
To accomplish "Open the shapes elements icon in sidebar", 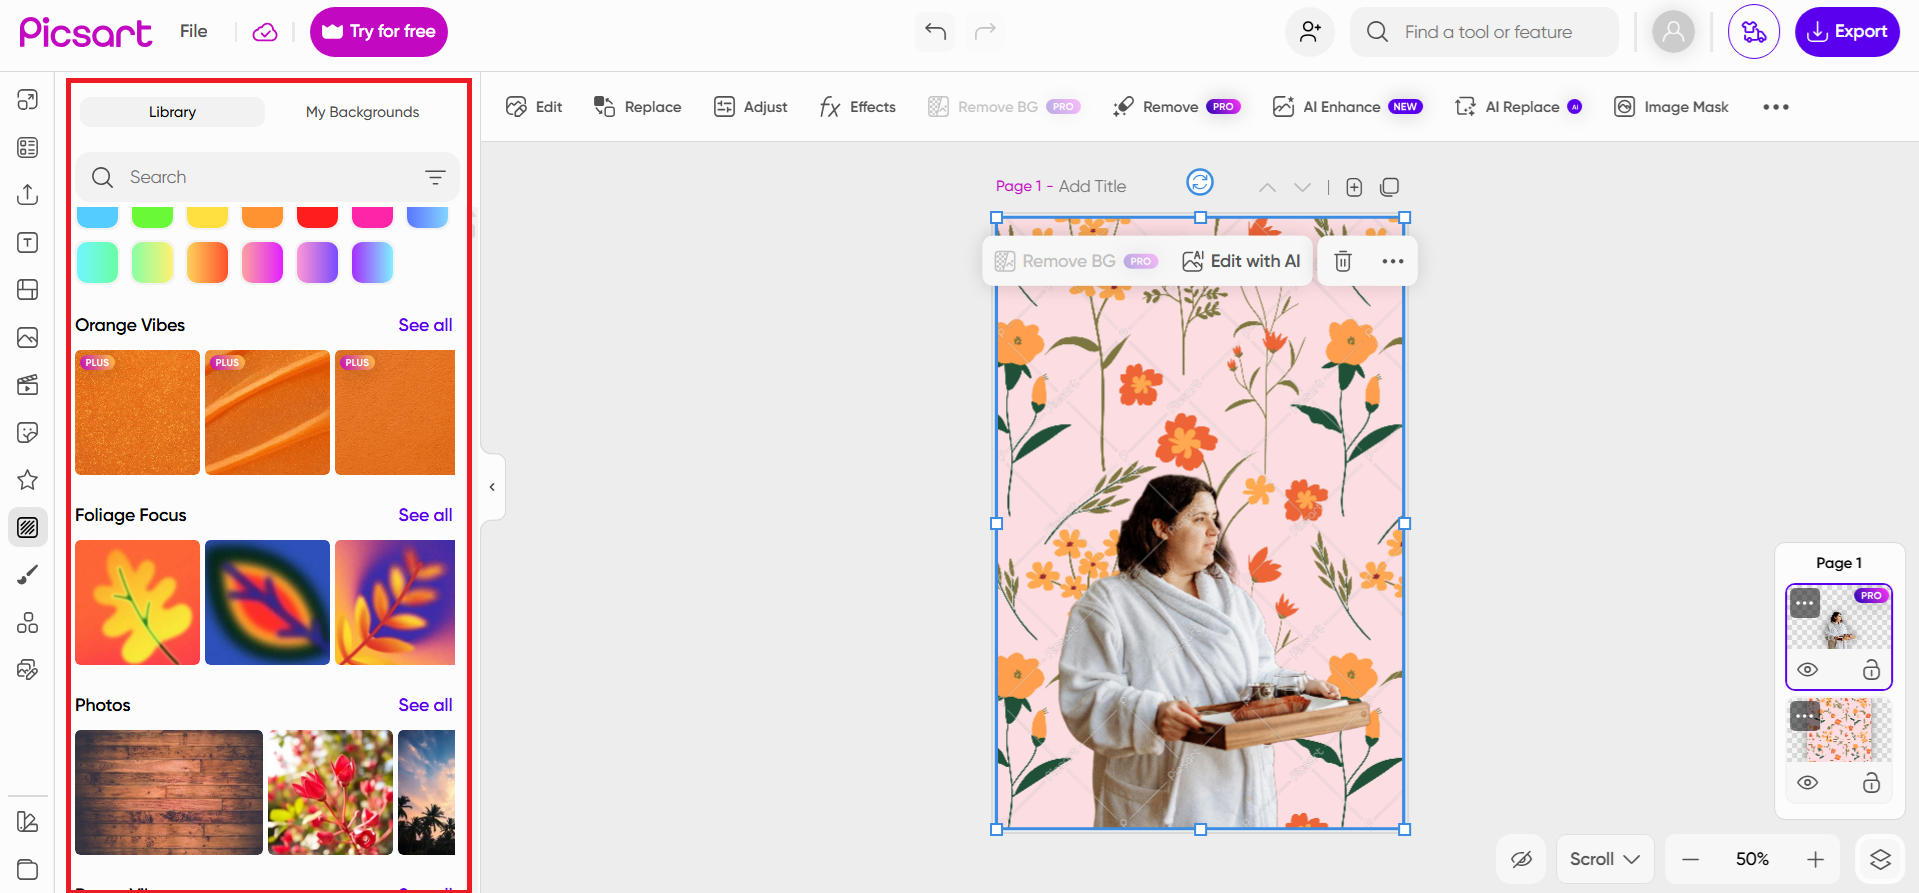I will tap(28, 622).
